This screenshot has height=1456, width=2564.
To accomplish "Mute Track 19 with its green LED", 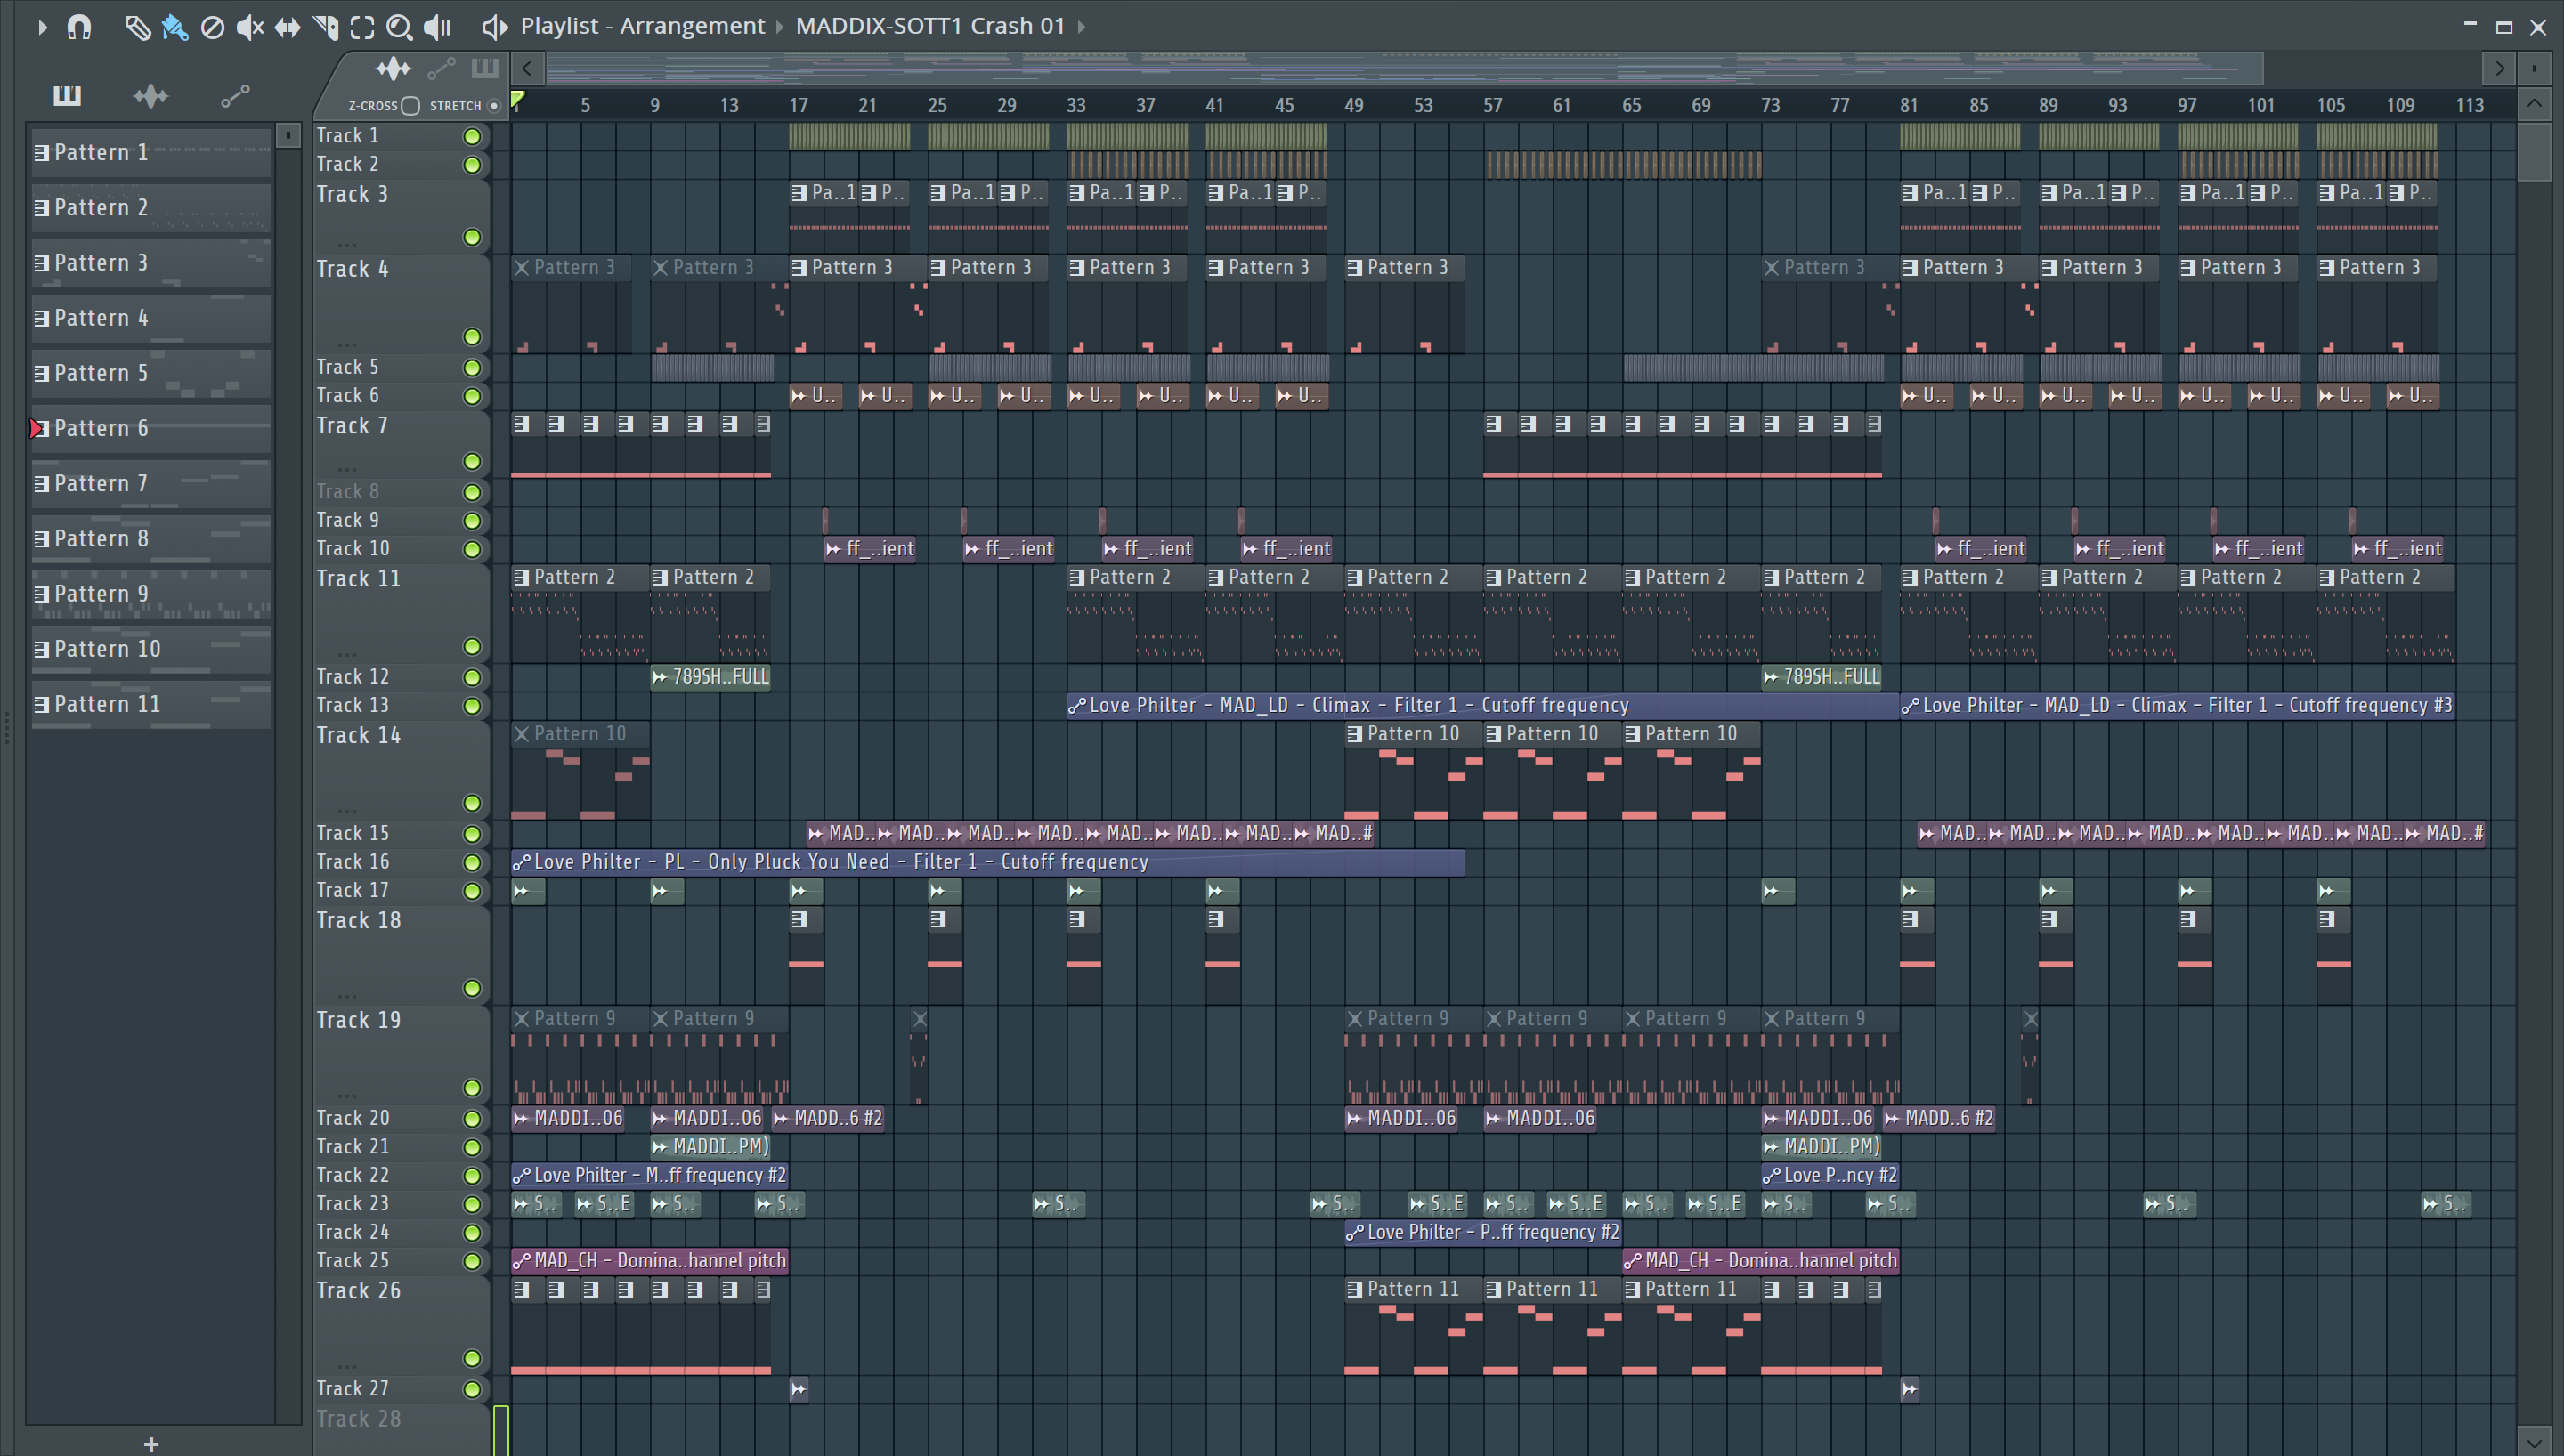I will click(472, 1088).
